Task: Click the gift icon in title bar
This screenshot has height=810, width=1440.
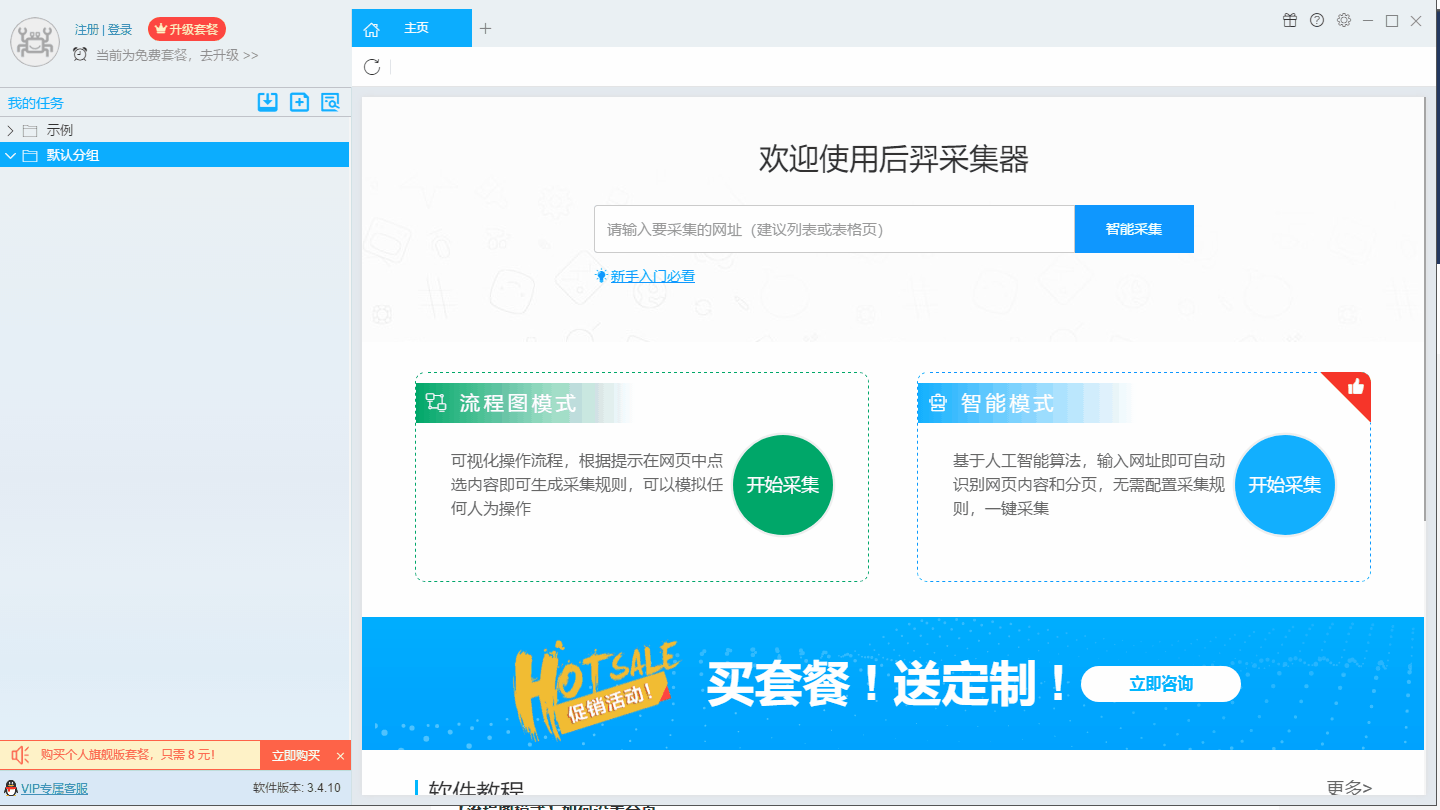Action: [1290, 20]
